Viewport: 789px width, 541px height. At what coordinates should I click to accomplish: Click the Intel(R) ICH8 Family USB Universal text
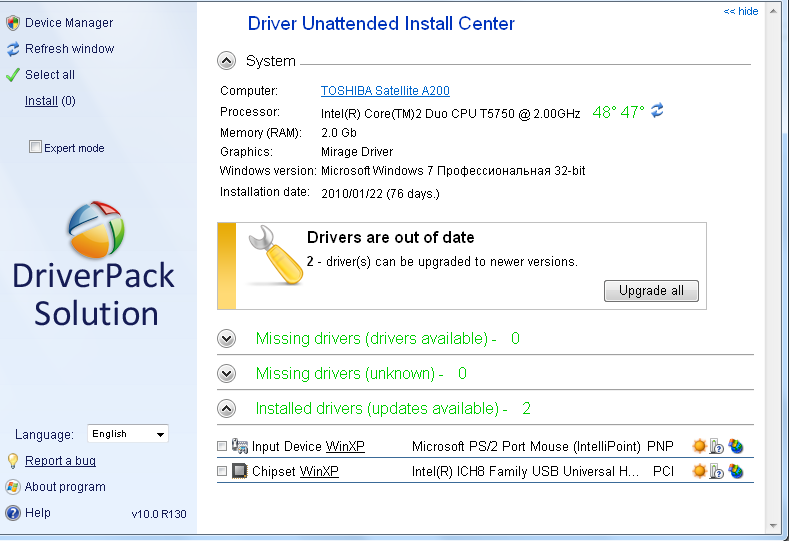525,472
